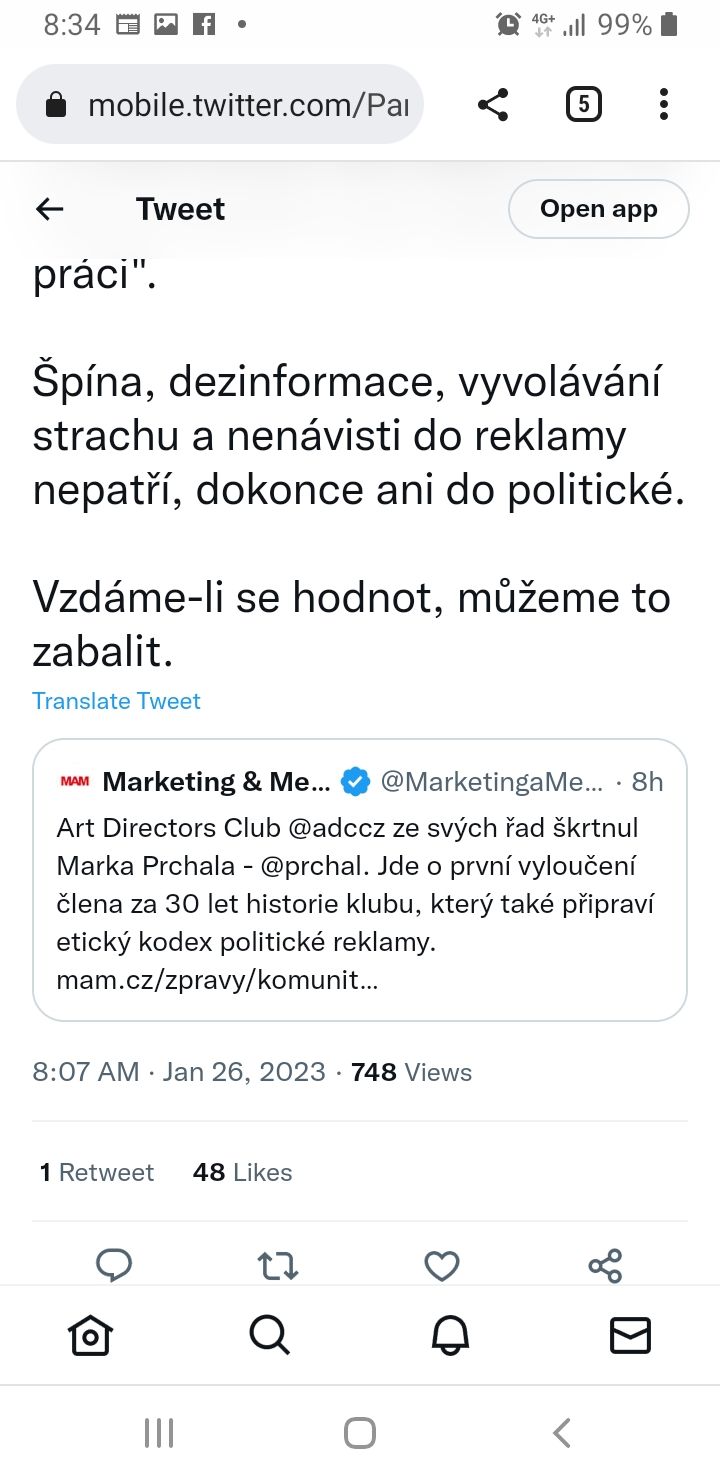Share the tweet via share icon
This screenshot has width=720, height=1480.
606,1266
